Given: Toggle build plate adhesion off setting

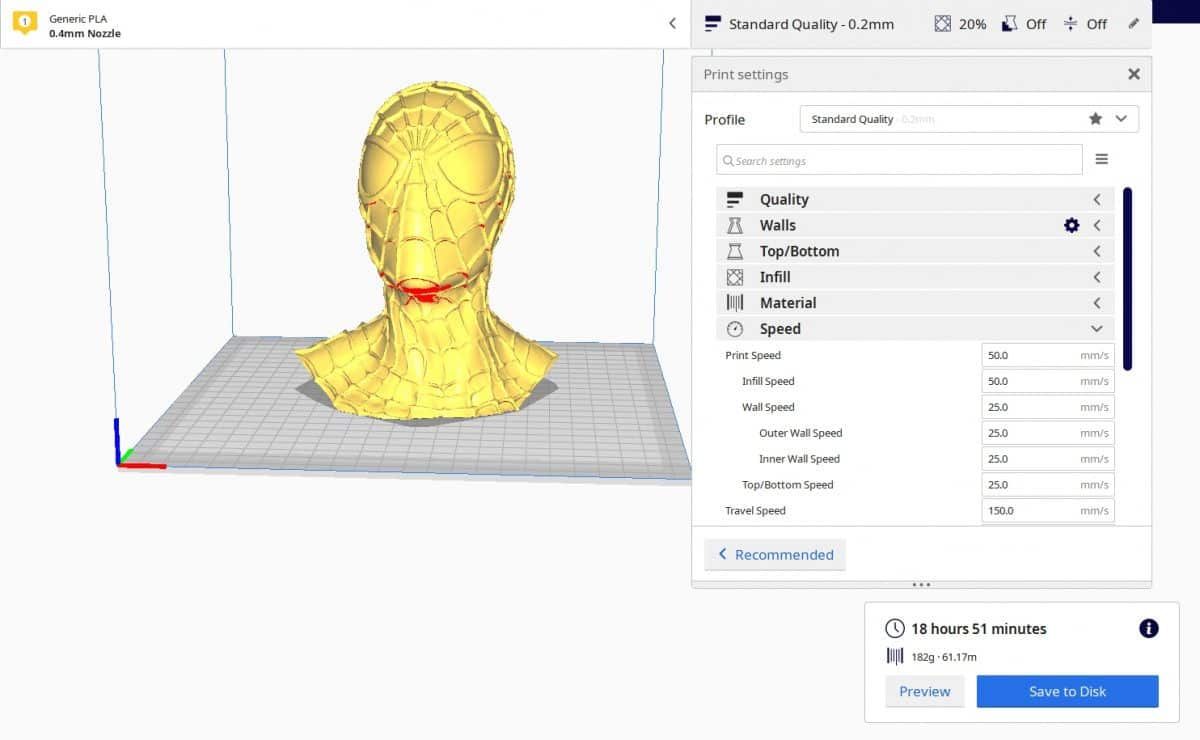Looking at the screenshot, I should point(1083,23).
